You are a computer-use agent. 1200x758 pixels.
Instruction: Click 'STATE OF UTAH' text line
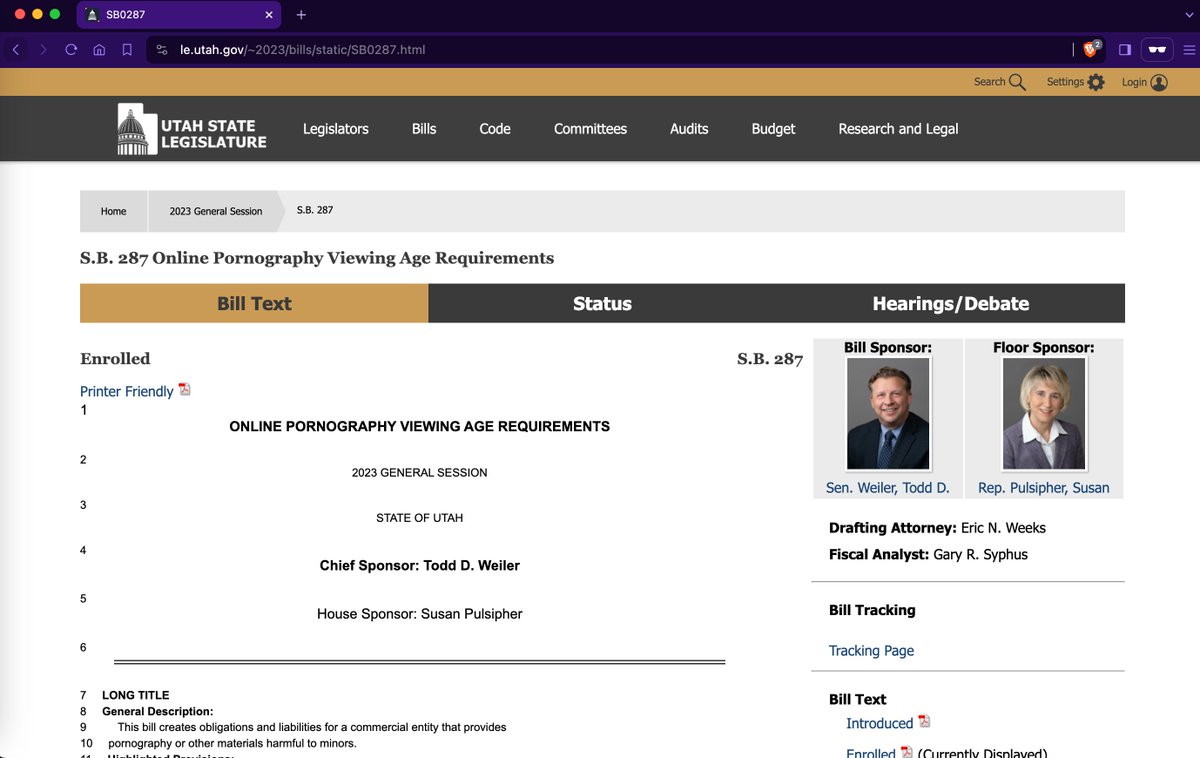[420, 518]
